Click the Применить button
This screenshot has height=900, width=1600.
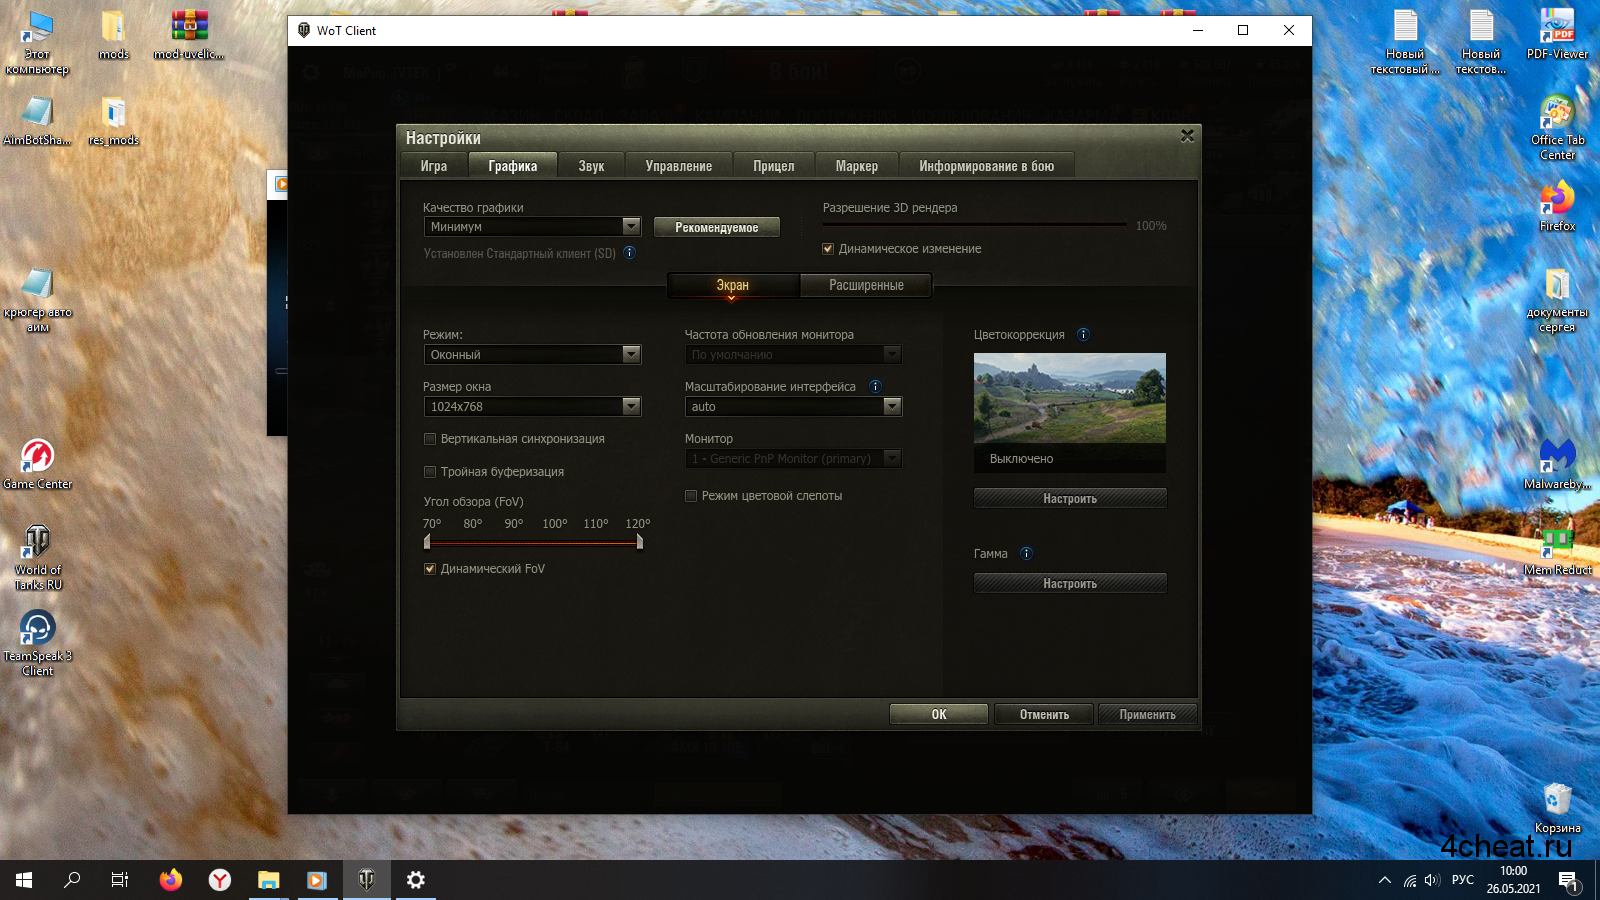(x=1147, y=715)
